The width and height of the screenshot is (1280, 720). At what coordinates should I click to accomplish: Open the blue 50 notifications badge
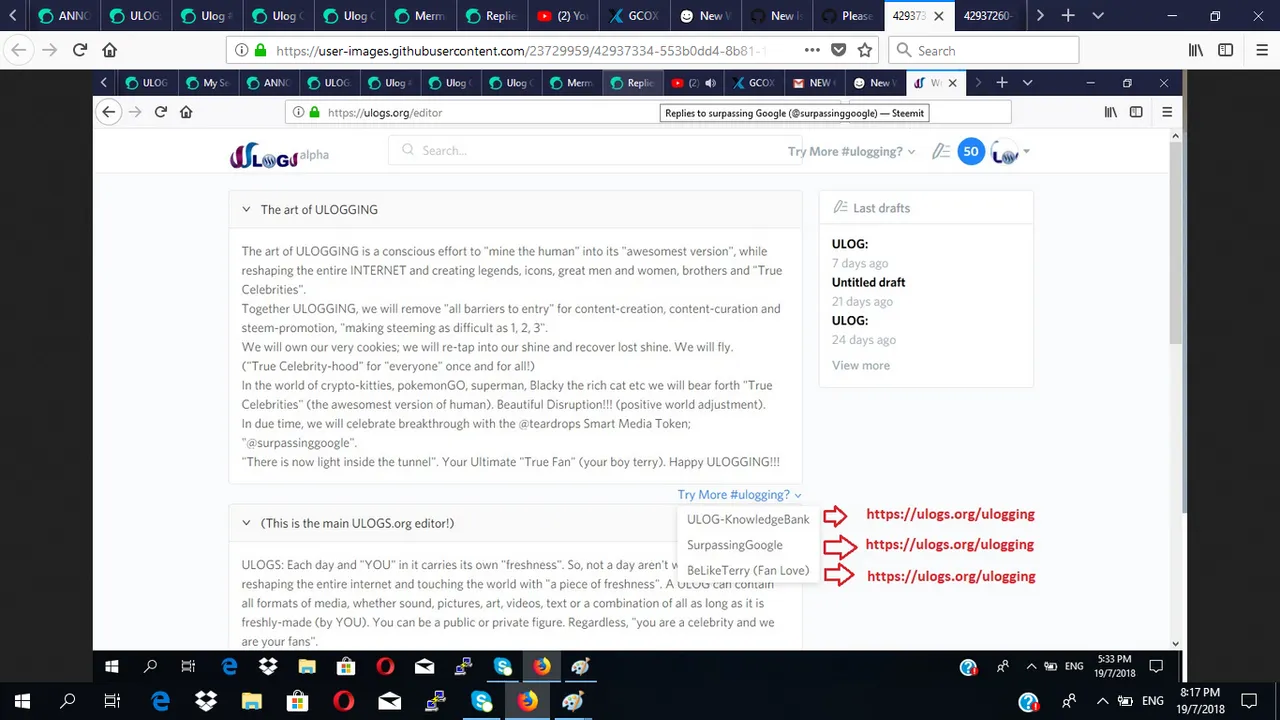971,152
